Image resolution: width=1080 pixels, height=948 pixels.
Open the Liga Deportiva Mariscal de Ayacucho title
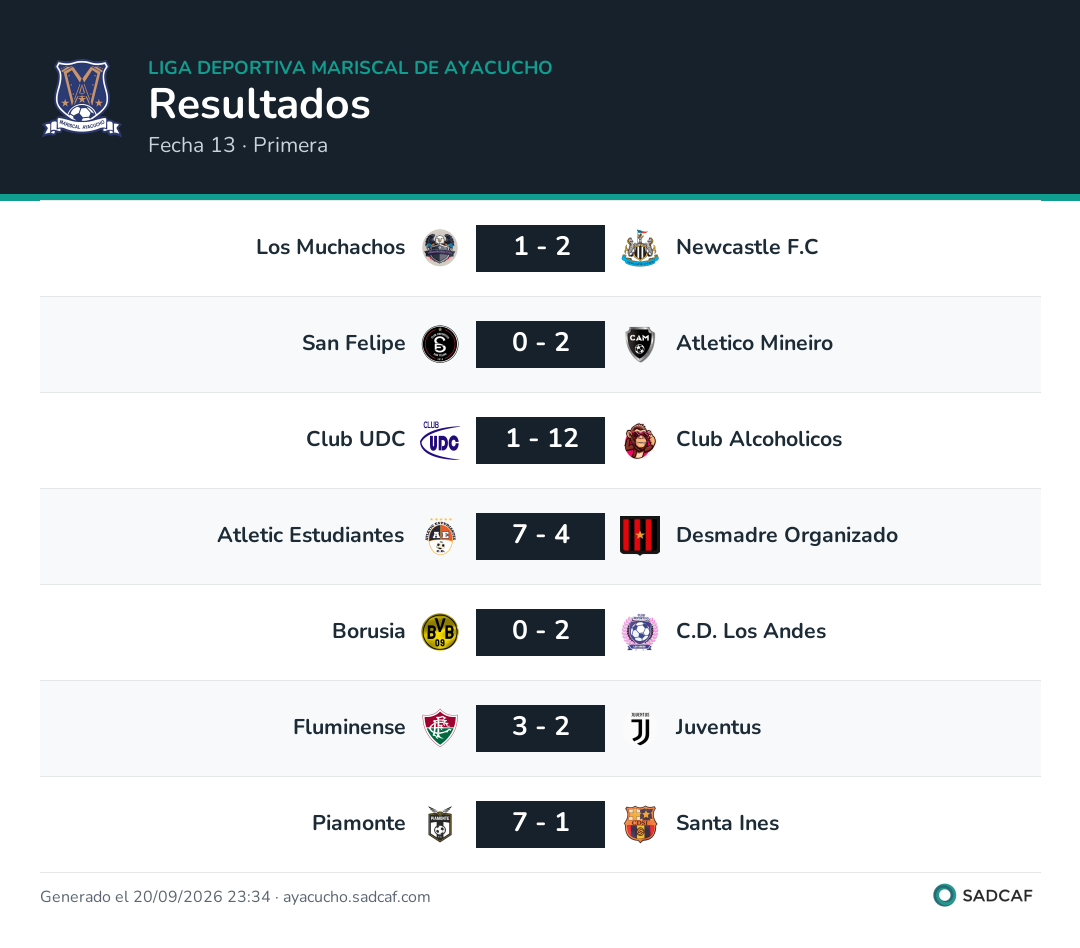pyautogui.click(x=350, y=68)
